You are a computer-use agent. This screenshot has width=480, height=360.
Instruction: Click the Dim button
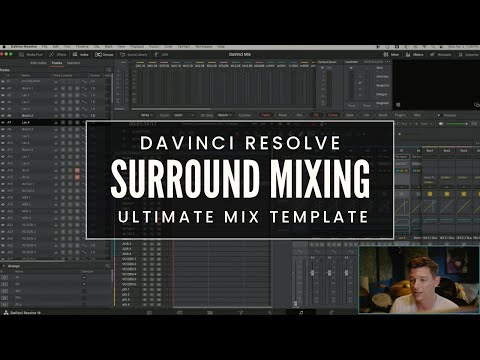(x=474, y=124)
